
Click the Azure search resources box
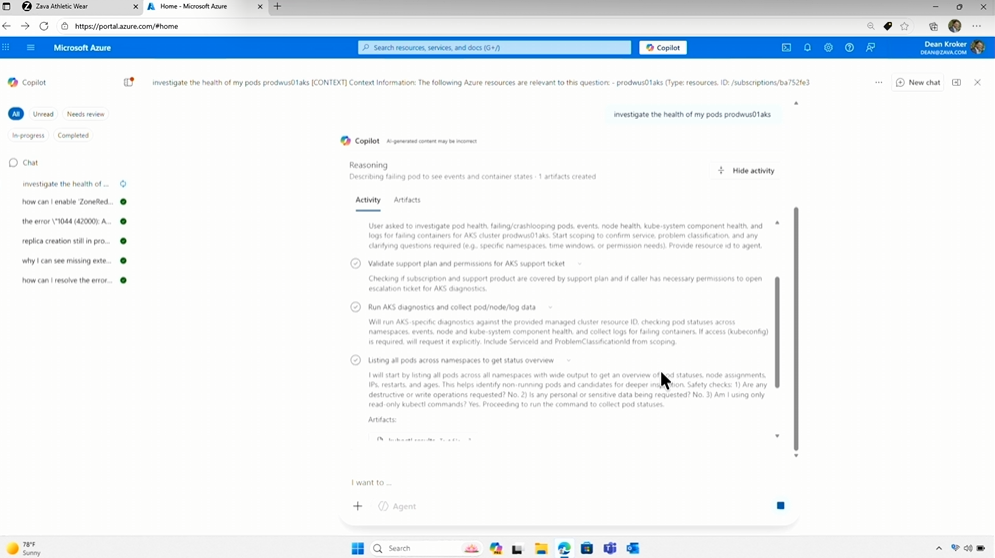coord(494,48)
